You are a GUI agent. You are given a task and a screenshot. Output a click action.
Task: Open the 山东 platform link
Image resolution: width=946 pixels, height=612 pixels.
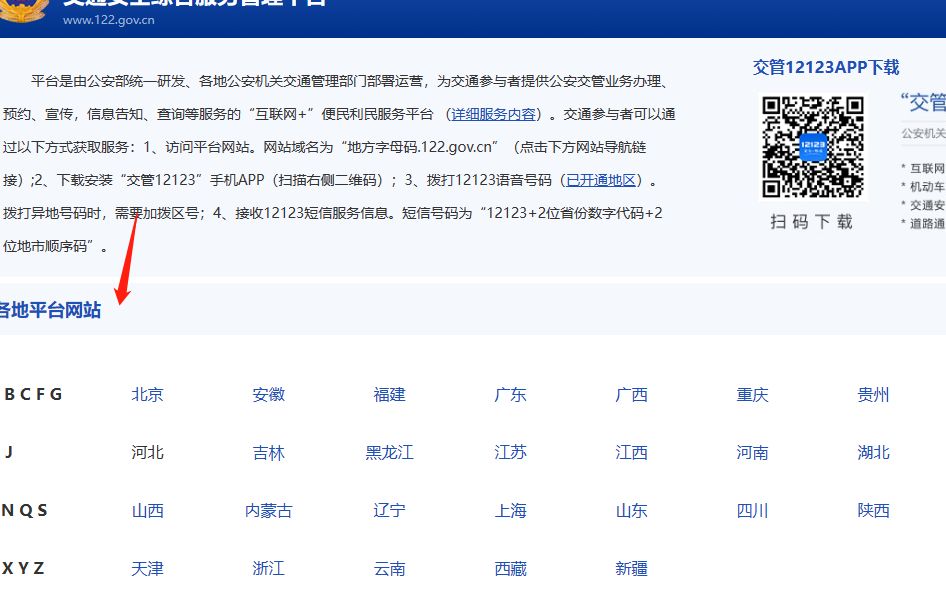(632, 511)
